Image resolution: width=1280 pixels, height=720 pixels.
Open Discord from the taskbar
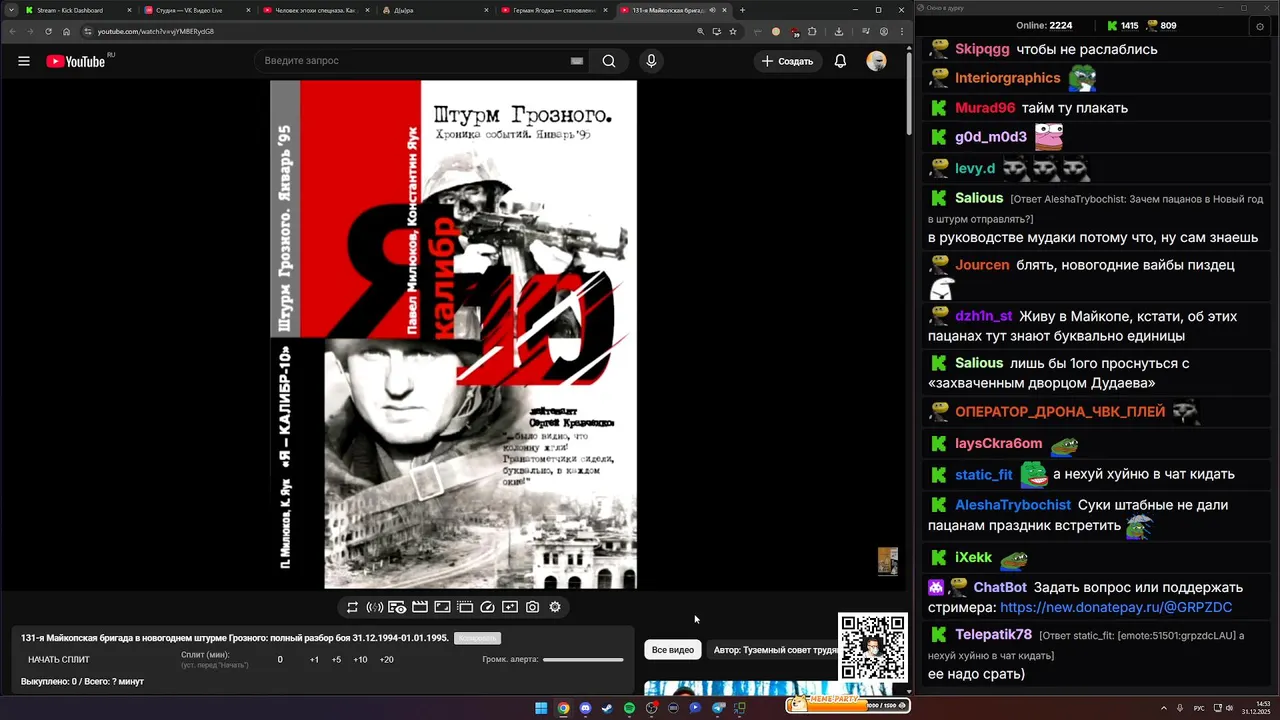click(x=585, y=708)
